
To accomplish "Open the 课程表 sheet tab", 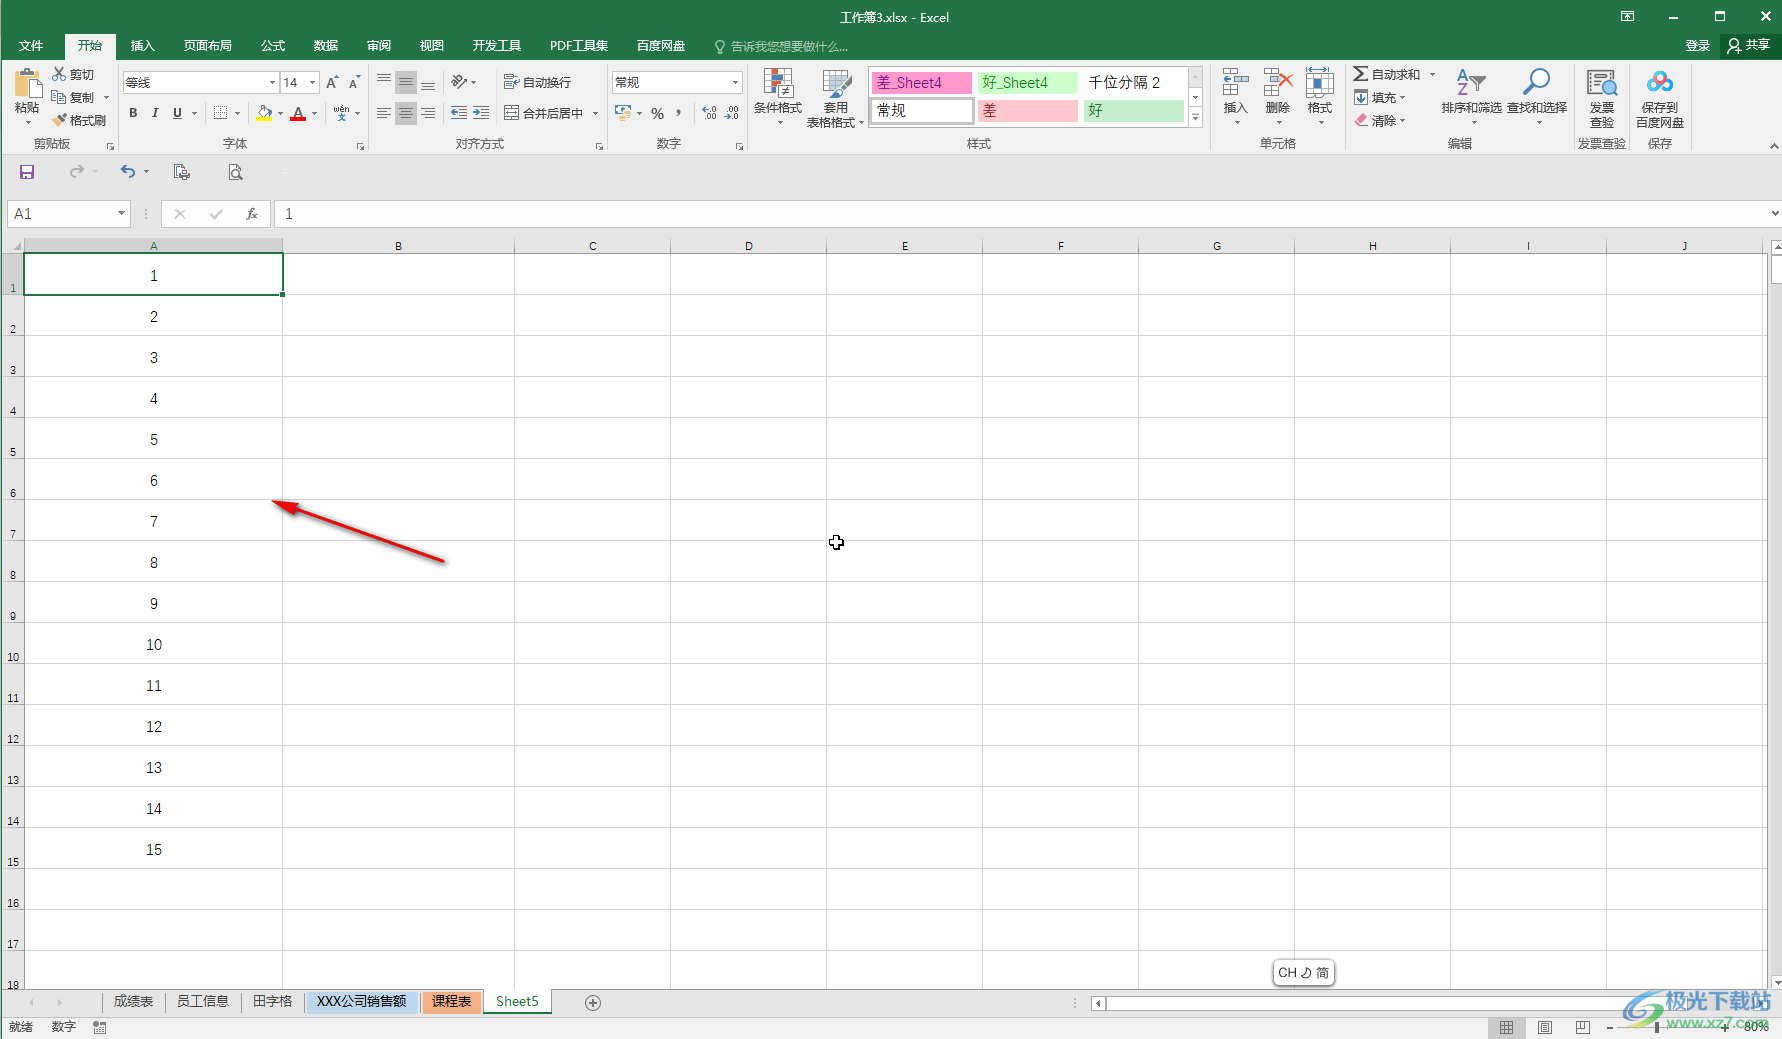I will 452,1001.
